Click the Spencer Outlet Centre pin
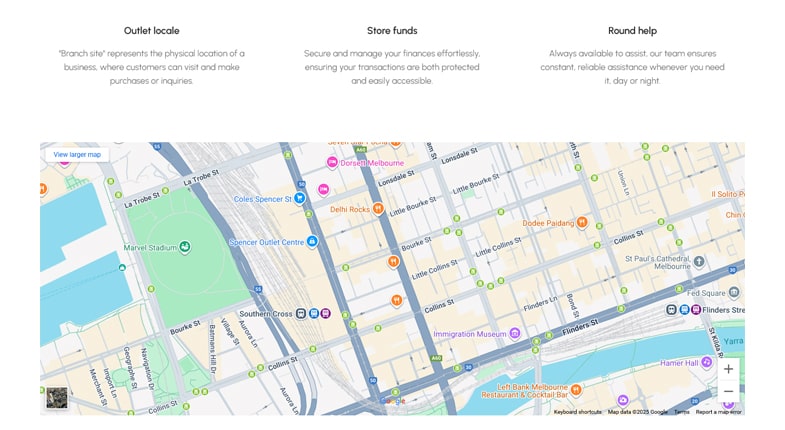 pyautogui.click(x=312, y=241)
